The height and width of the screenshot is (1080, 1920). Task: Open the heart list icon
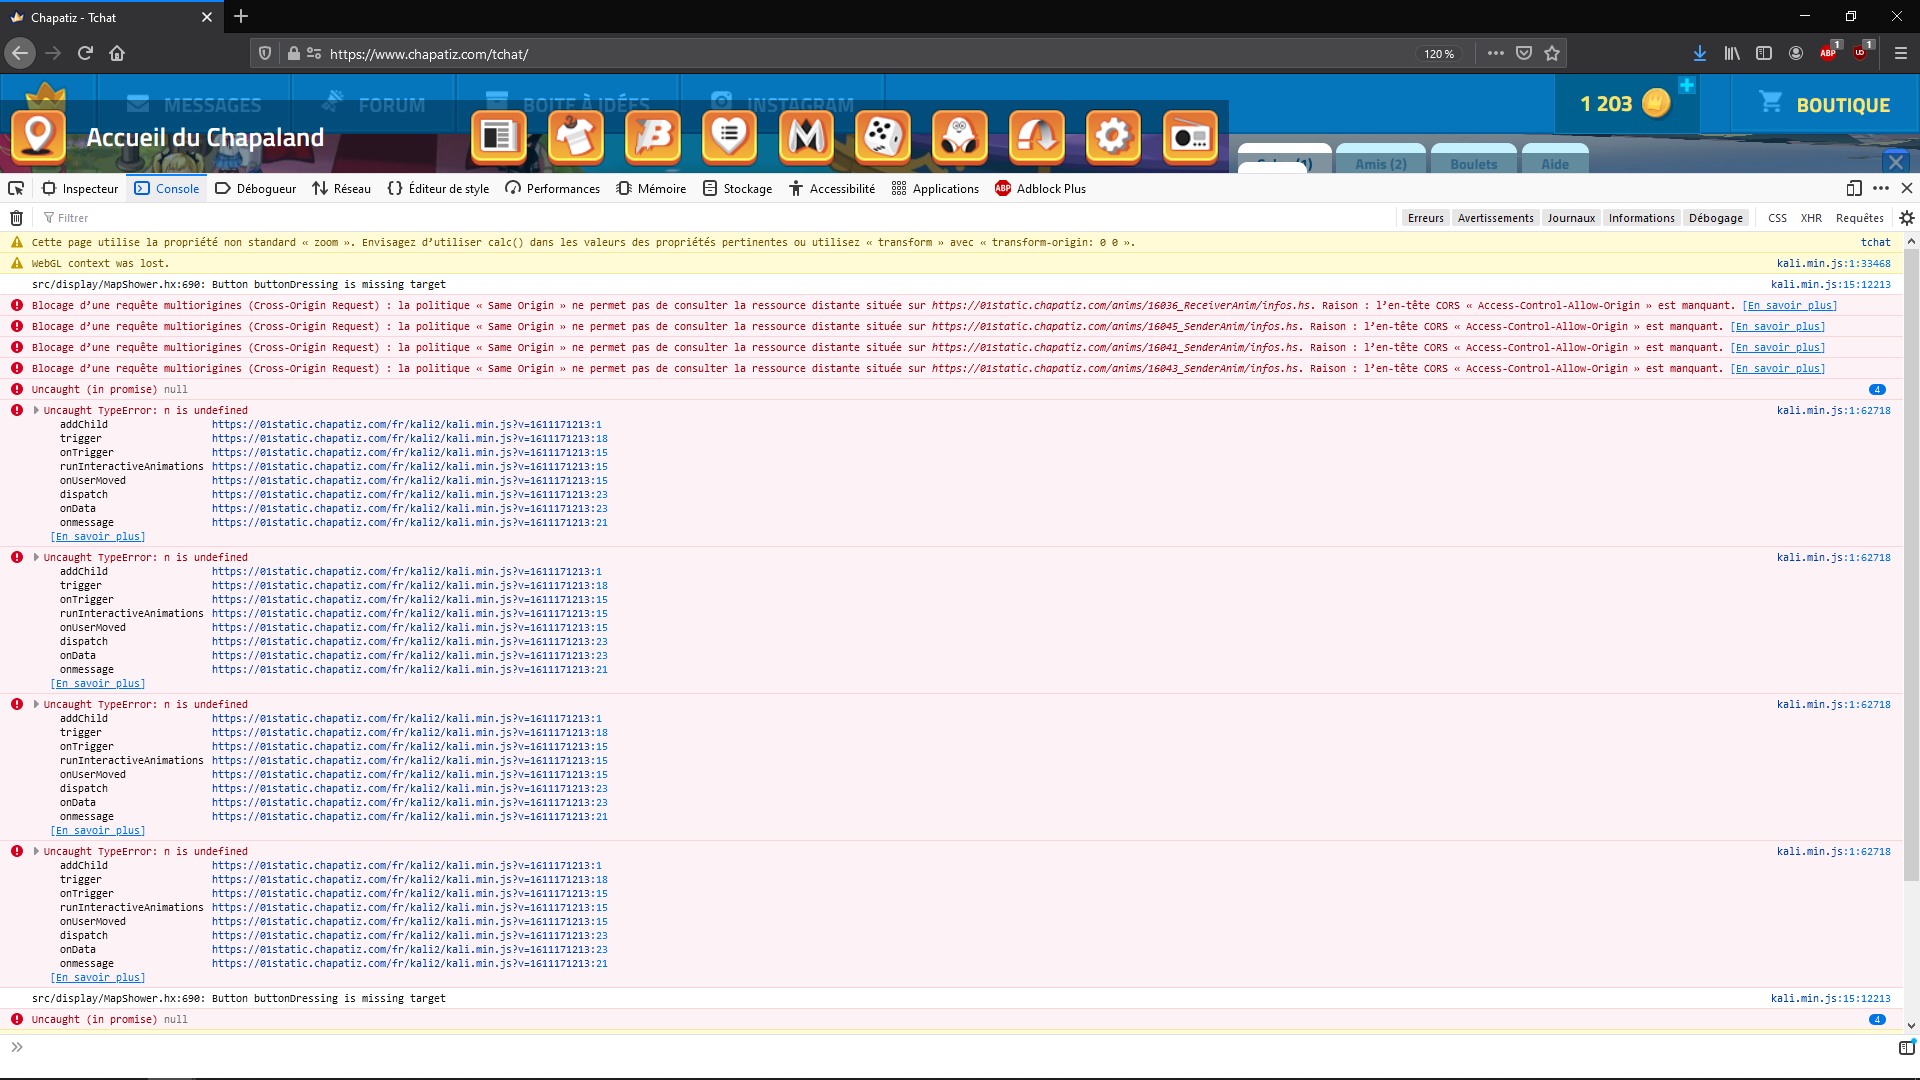729,136
